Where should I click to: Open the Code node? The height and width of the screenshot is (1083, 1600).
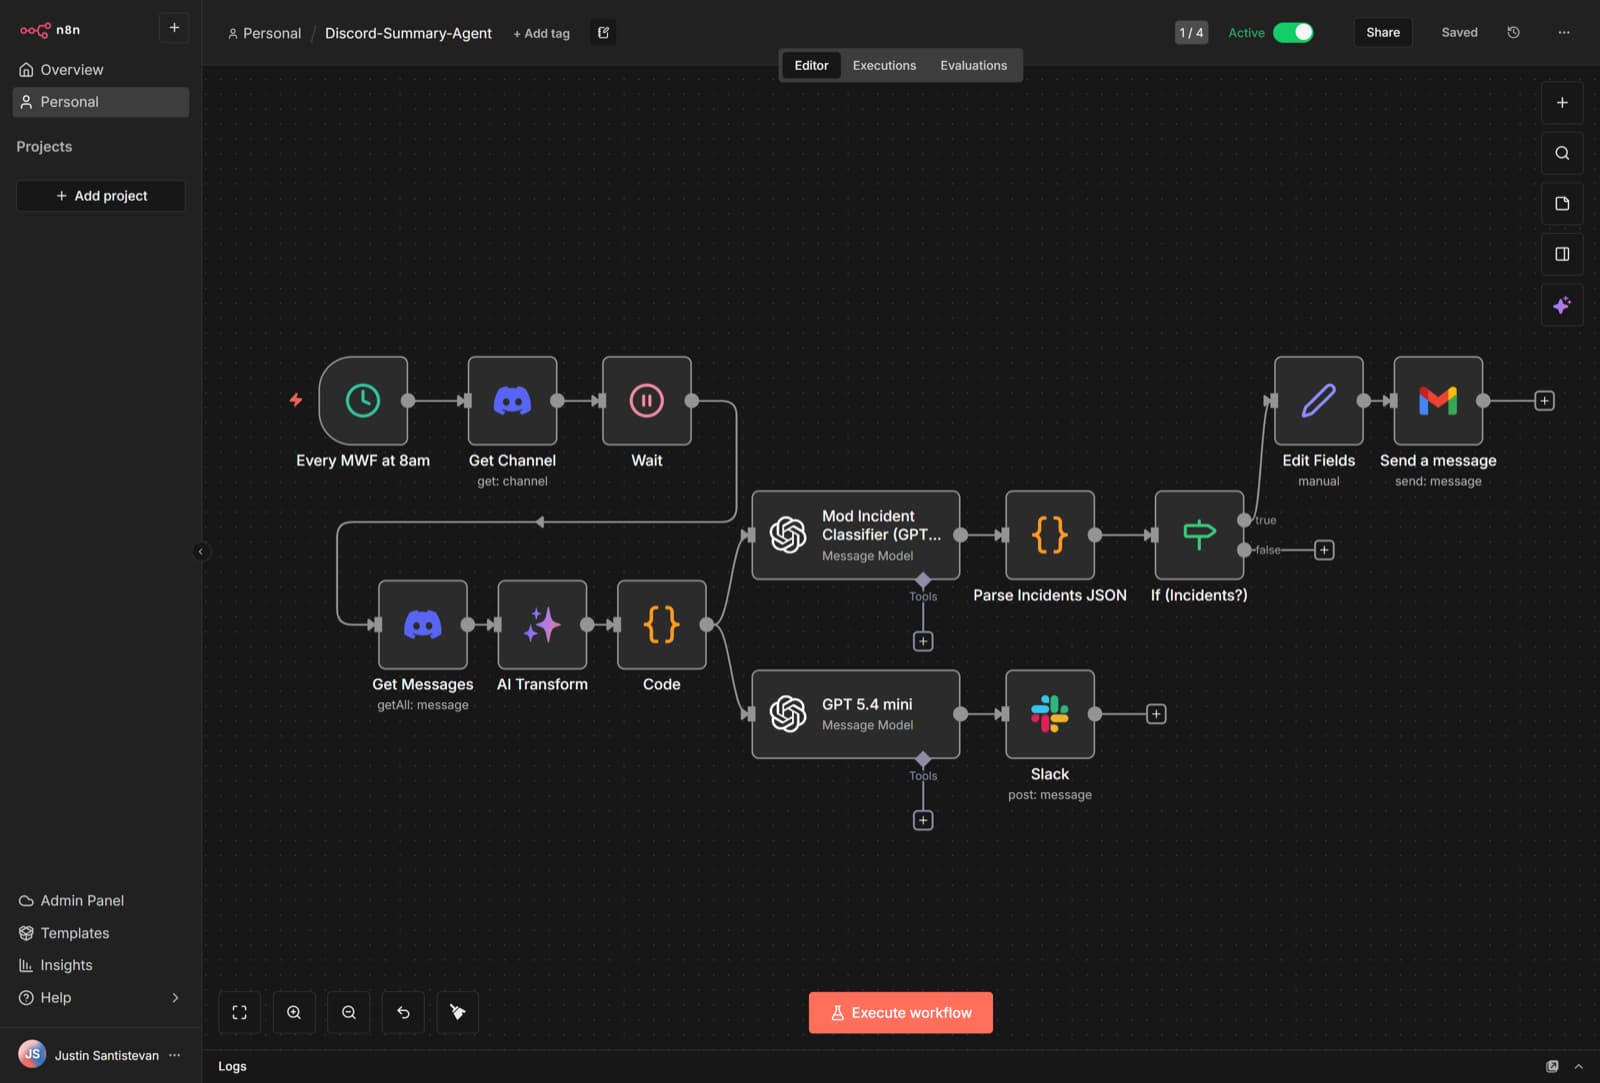[662, 625]
